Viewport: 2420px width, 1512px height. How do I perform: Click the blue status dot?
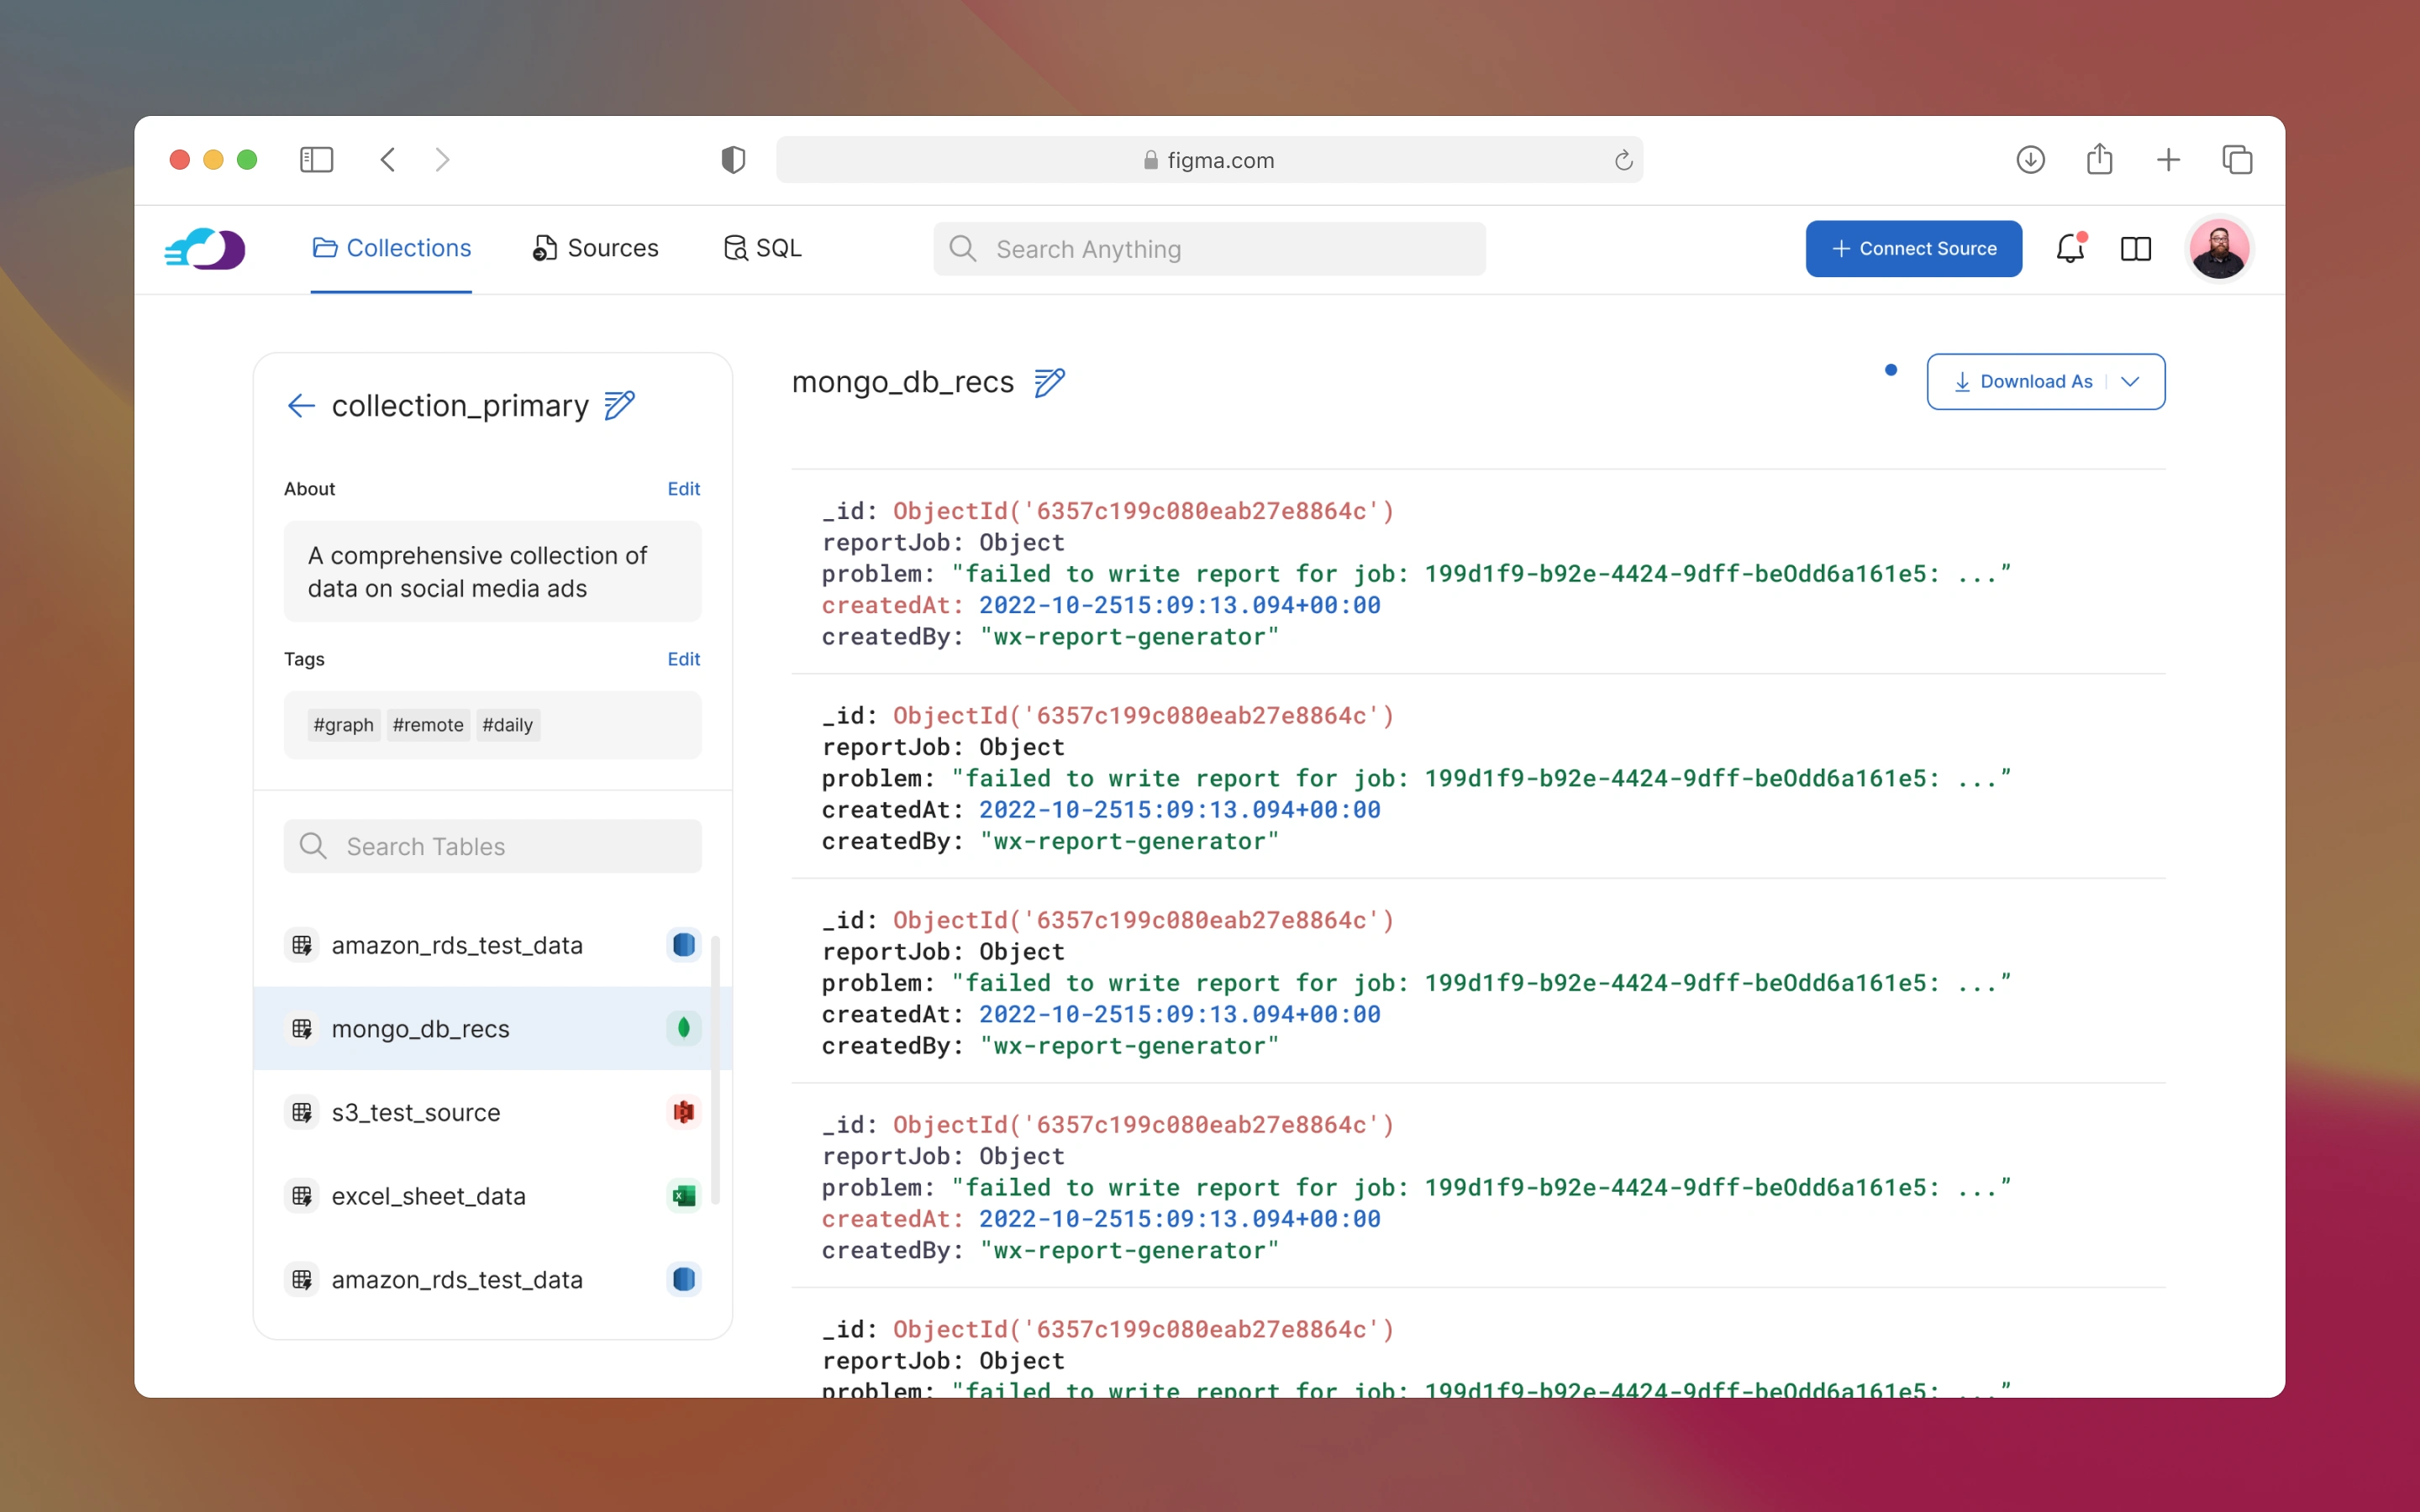pyautogui.click(x=1890, y=370)
